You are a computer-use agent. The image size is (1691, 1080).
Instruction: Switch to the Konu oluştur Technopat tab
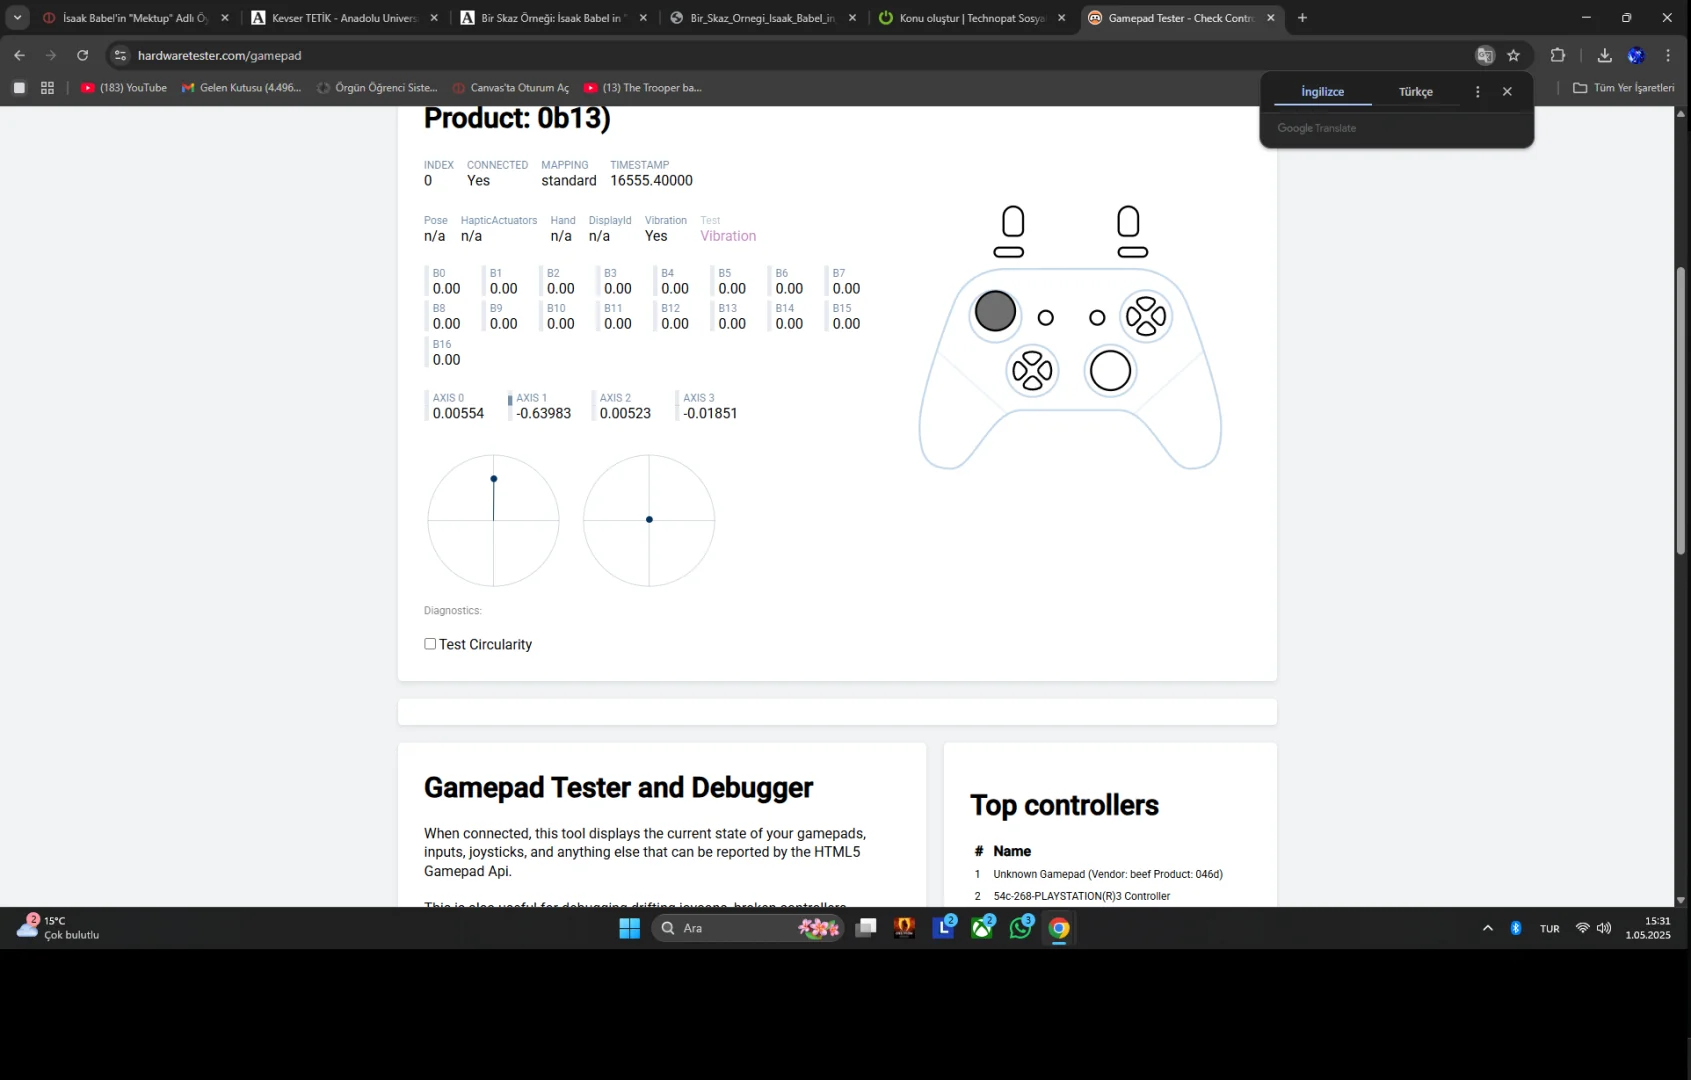[972, 18]
